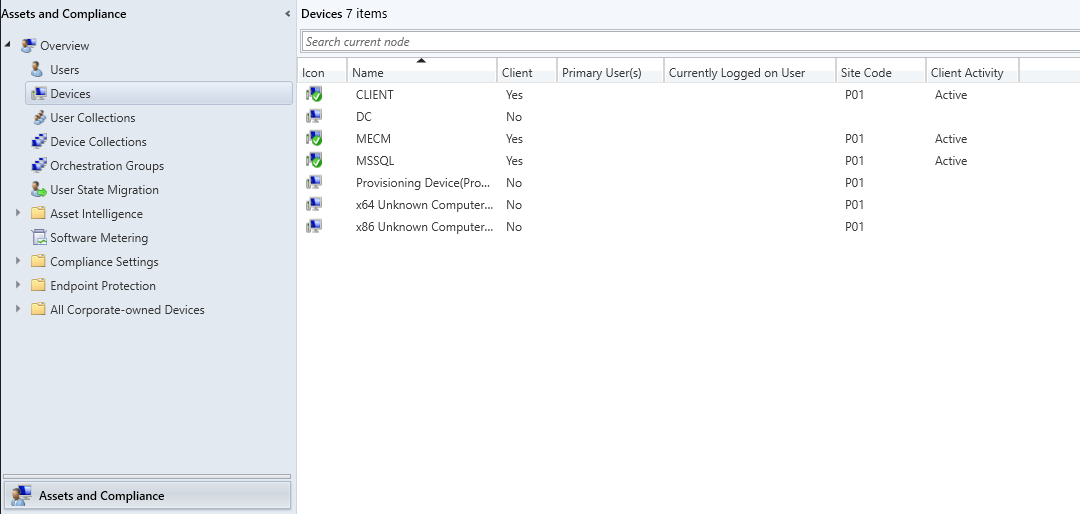The height and width of the screenshot is (514, 1080).
Task: Click the Software Metering icon
Action: pos(38,238)
